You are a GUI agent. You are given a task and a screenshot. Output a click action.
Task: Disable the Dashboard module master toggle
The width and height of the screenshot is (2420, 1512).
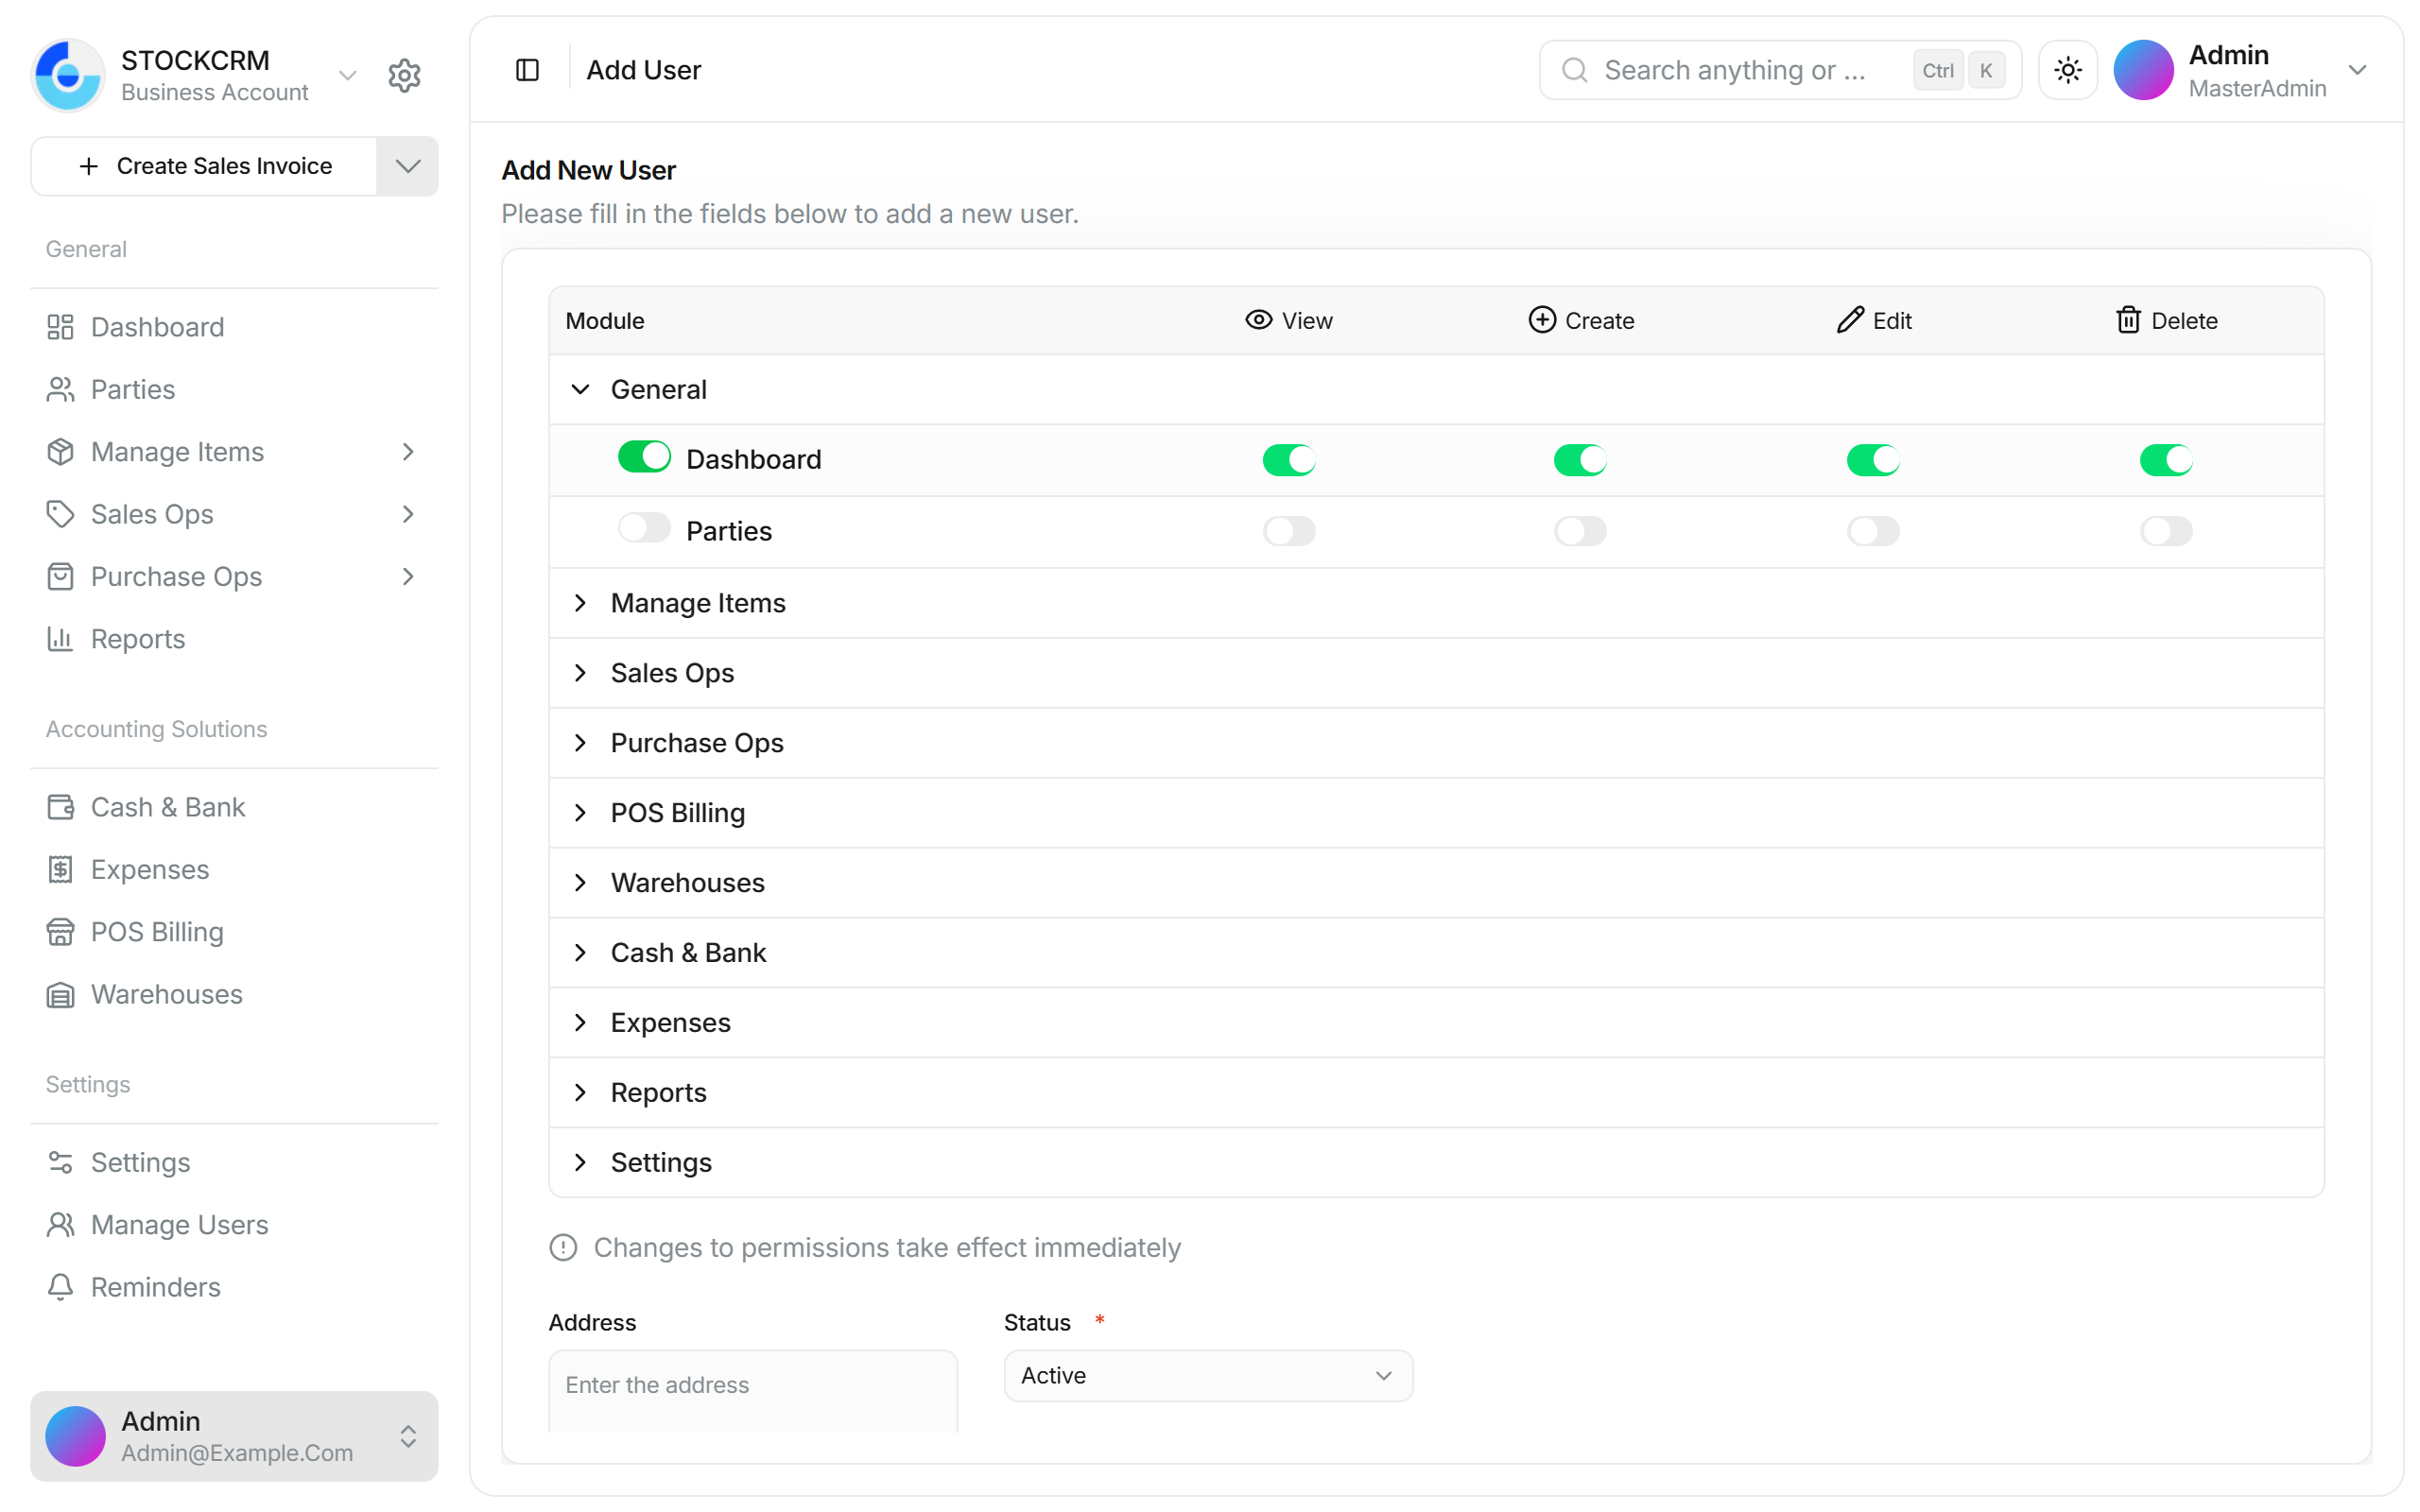[x=644, y=457]
